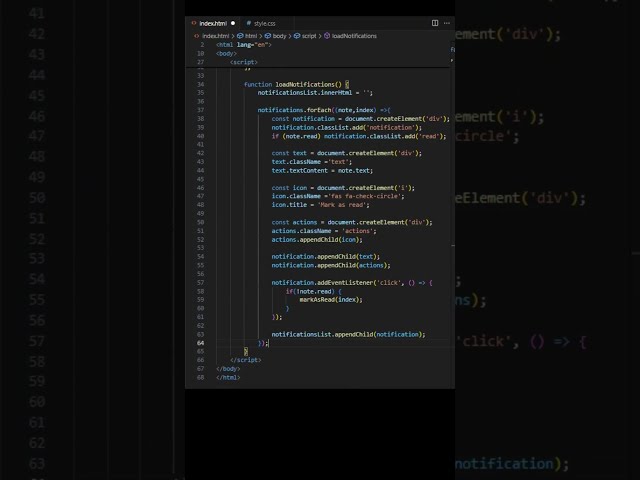Screen dimensions: 640x480
Task: Click the 'if (note.read)' classList line
Action: [359, 136]
